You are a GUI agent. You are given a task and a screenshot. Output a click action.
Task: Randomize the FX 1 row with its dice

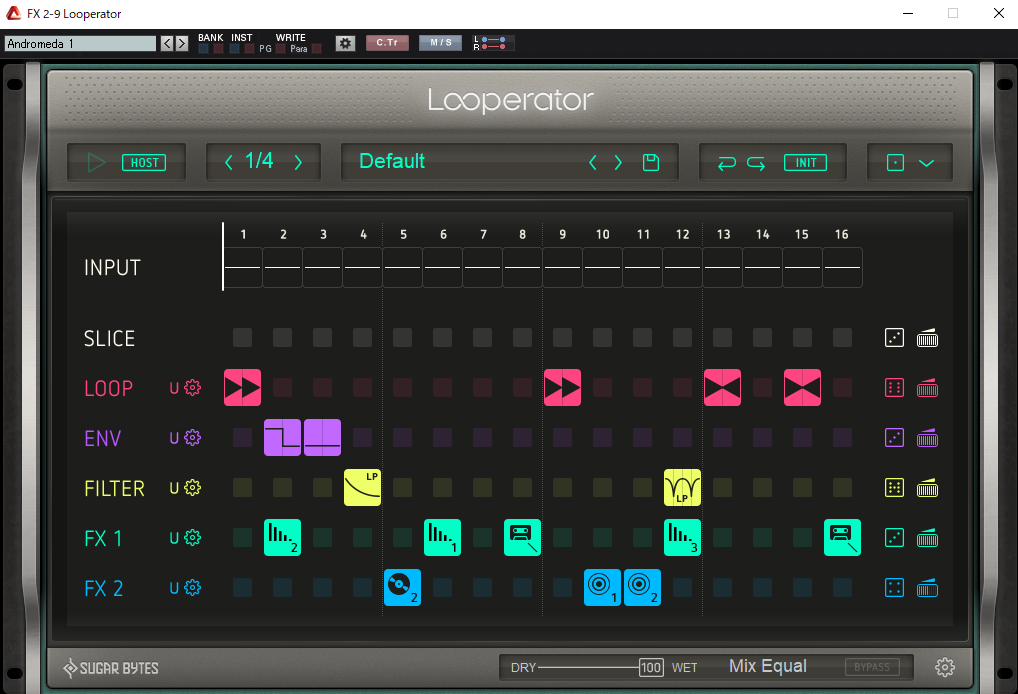pyautogui.click(x=895, y=538)
